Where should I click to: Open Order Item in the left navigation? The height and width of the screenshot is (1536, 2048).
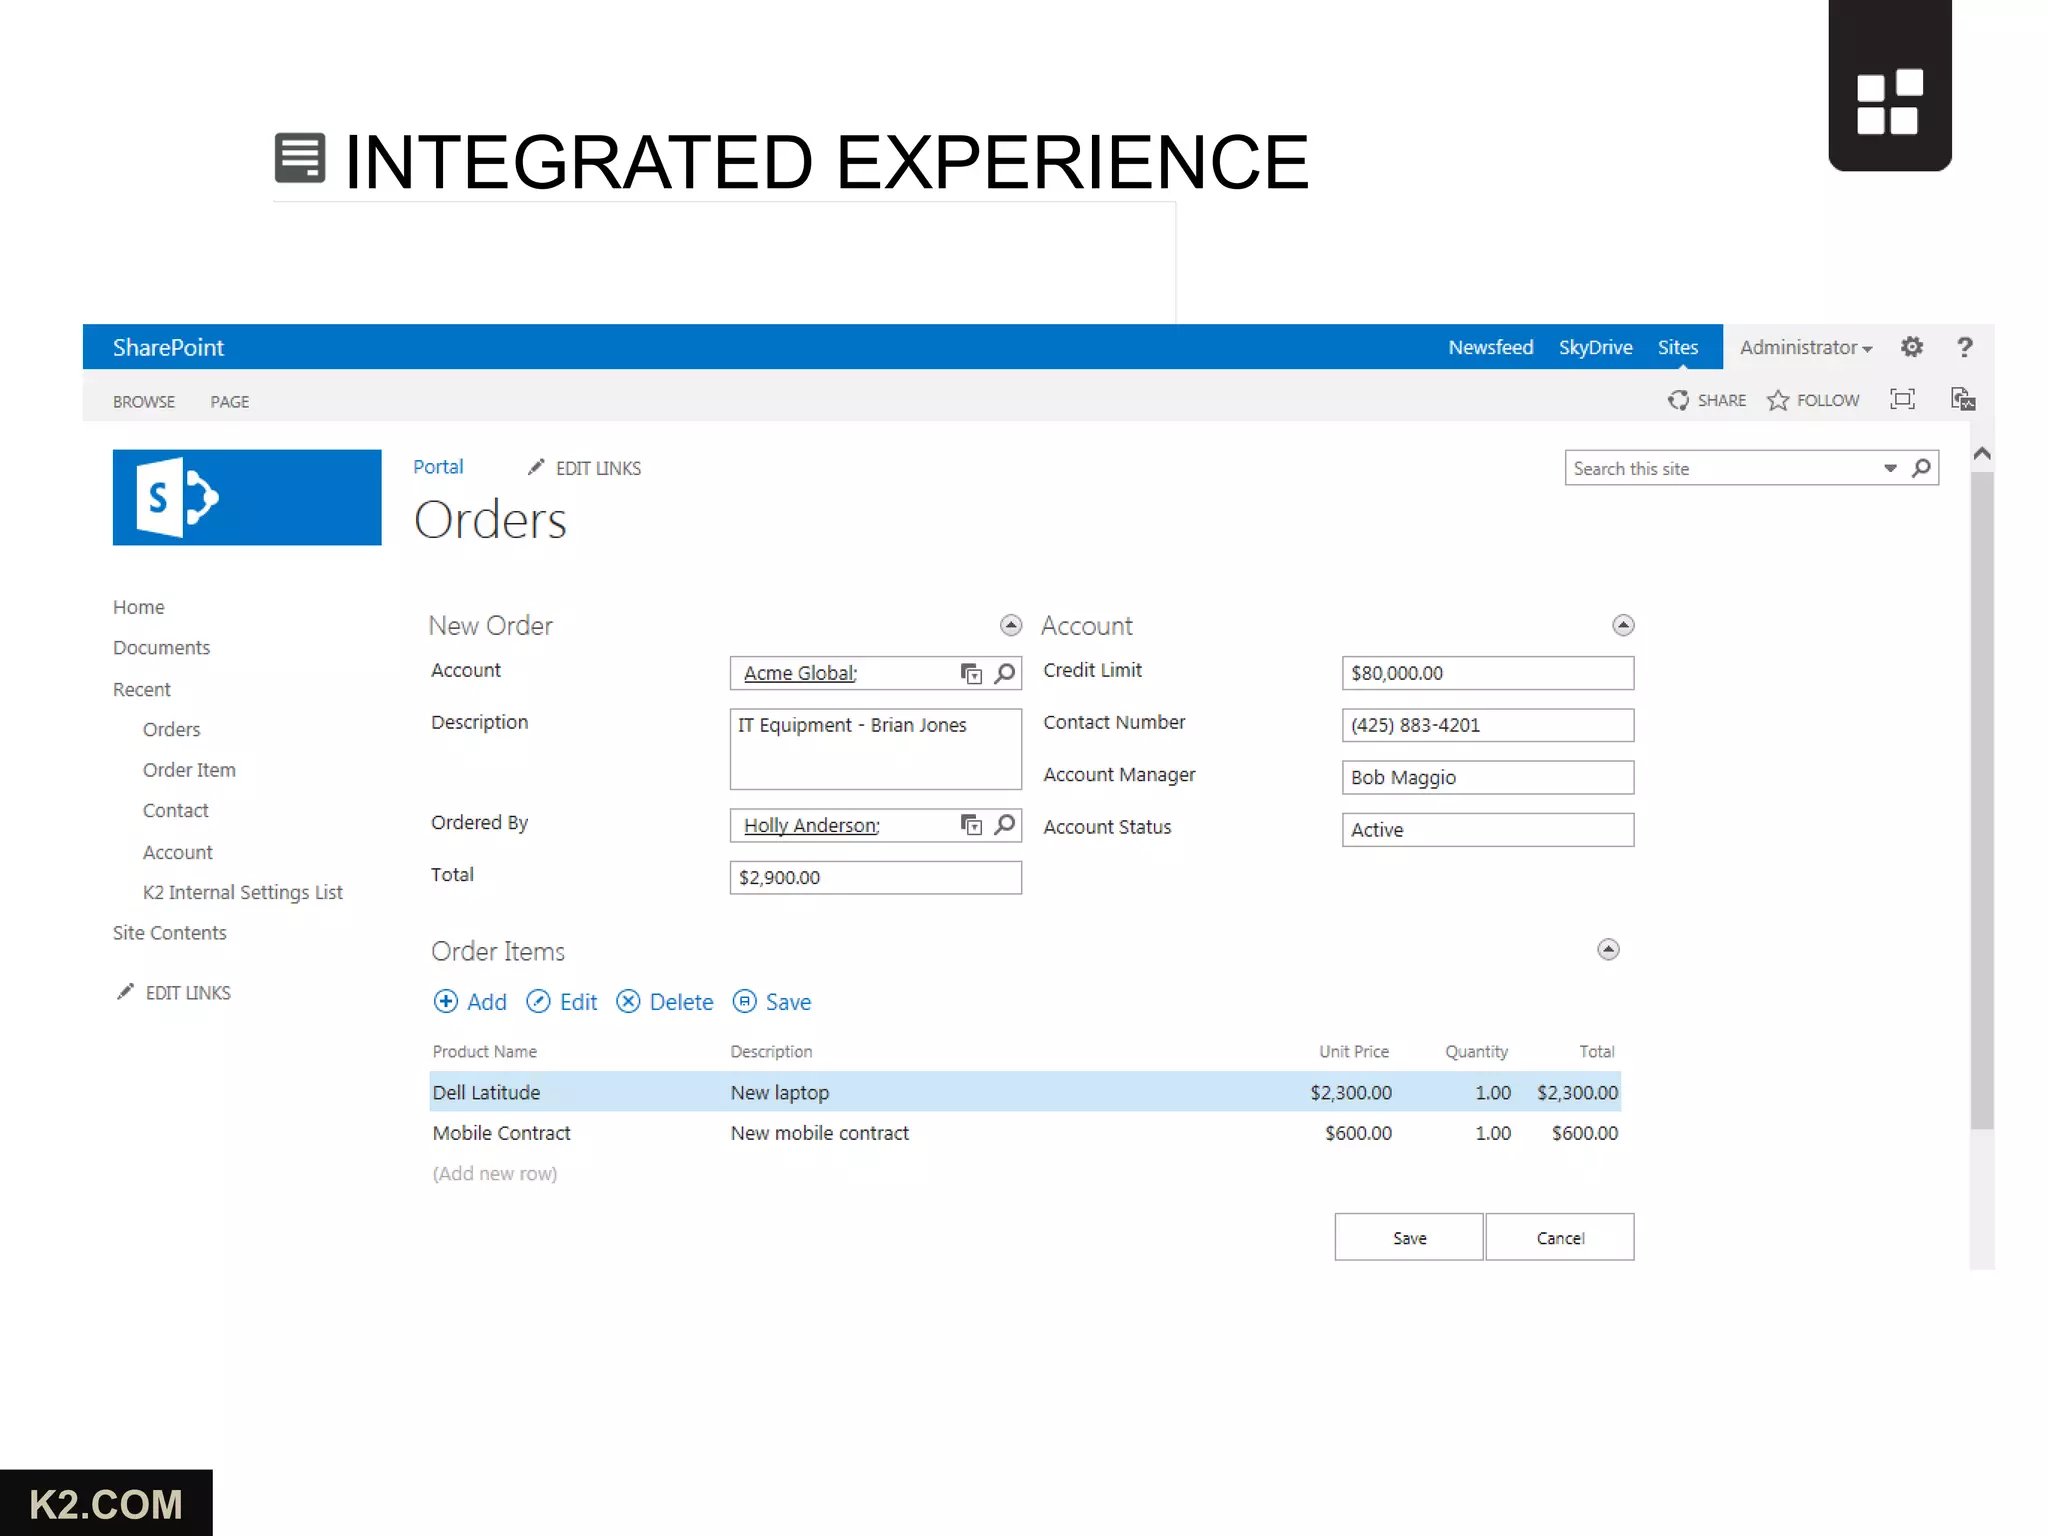[190, 770]
